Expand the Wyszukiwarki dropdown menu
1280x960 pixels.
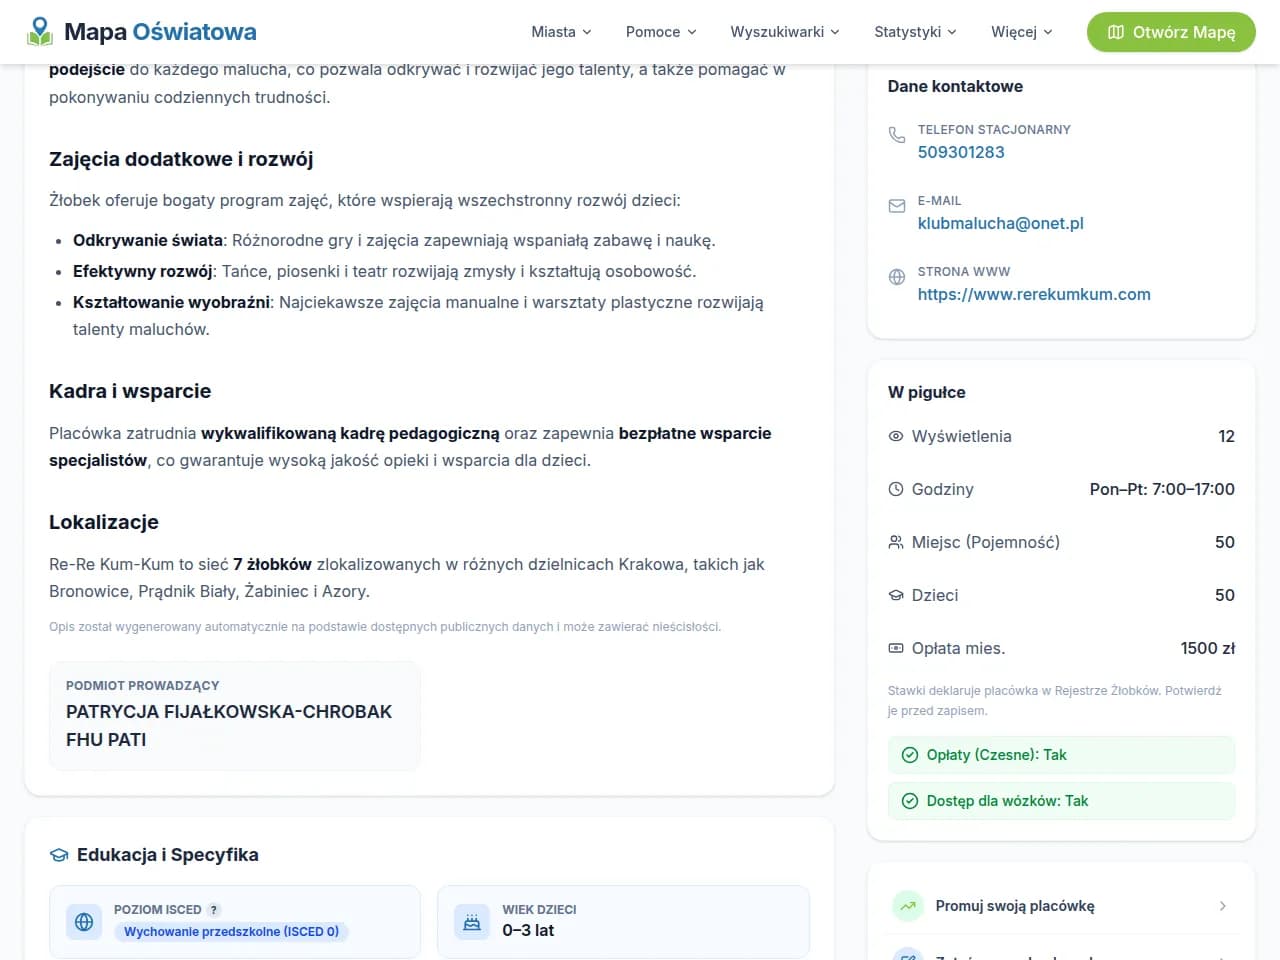[785, 32]
